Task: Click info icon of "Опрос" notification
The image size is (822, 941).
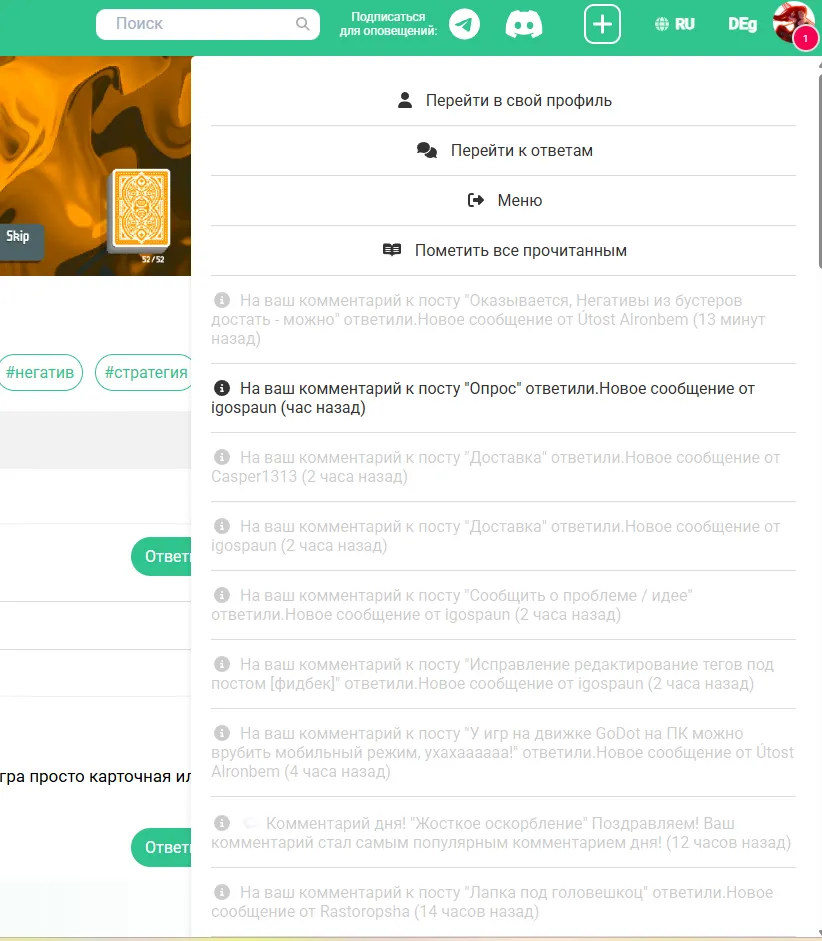Action: pos(222,388)
